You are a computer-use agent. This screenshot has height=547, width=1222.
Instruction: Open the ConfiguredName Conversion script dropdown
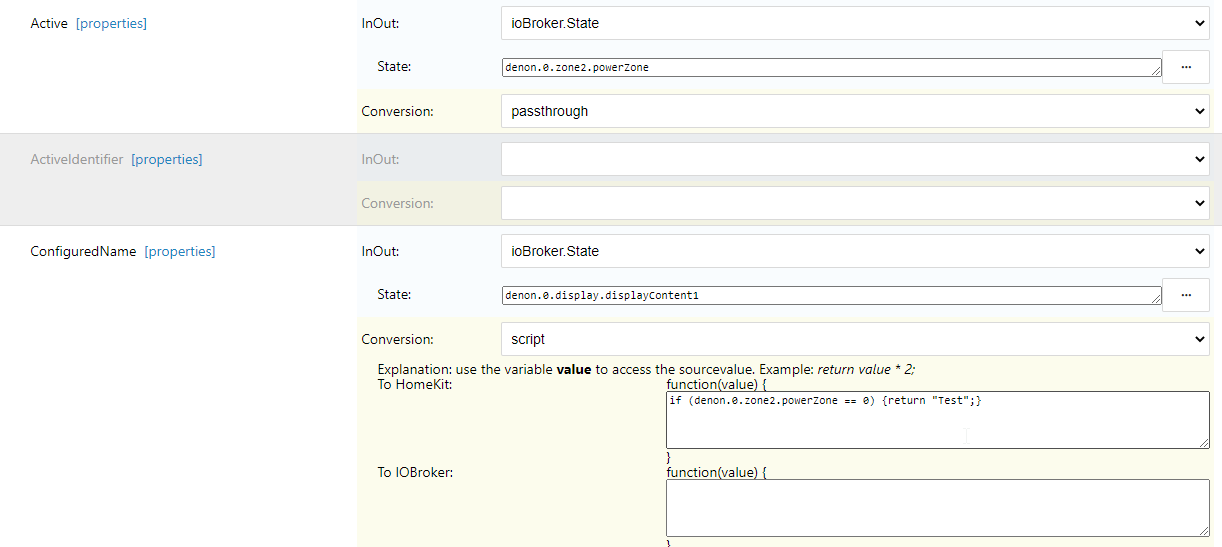855,339
